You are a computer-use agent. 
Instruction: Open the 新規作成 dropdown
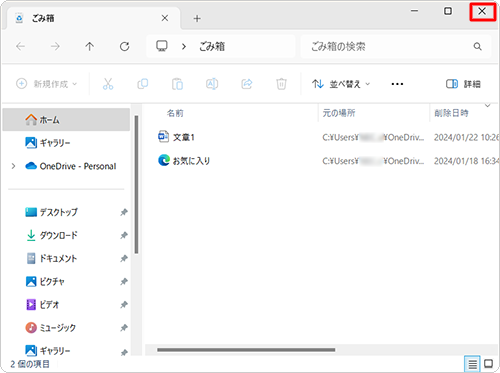47,84
